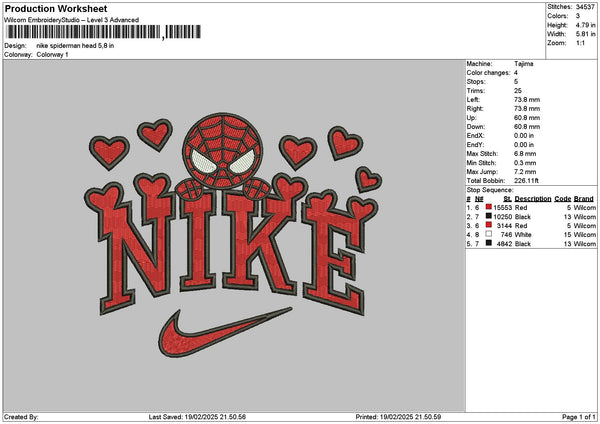Viewport: 600px width, 424px height.
Task: Click 'Last Saved: 19/02/2025 21.50.56' text
Action: (197, 417)
